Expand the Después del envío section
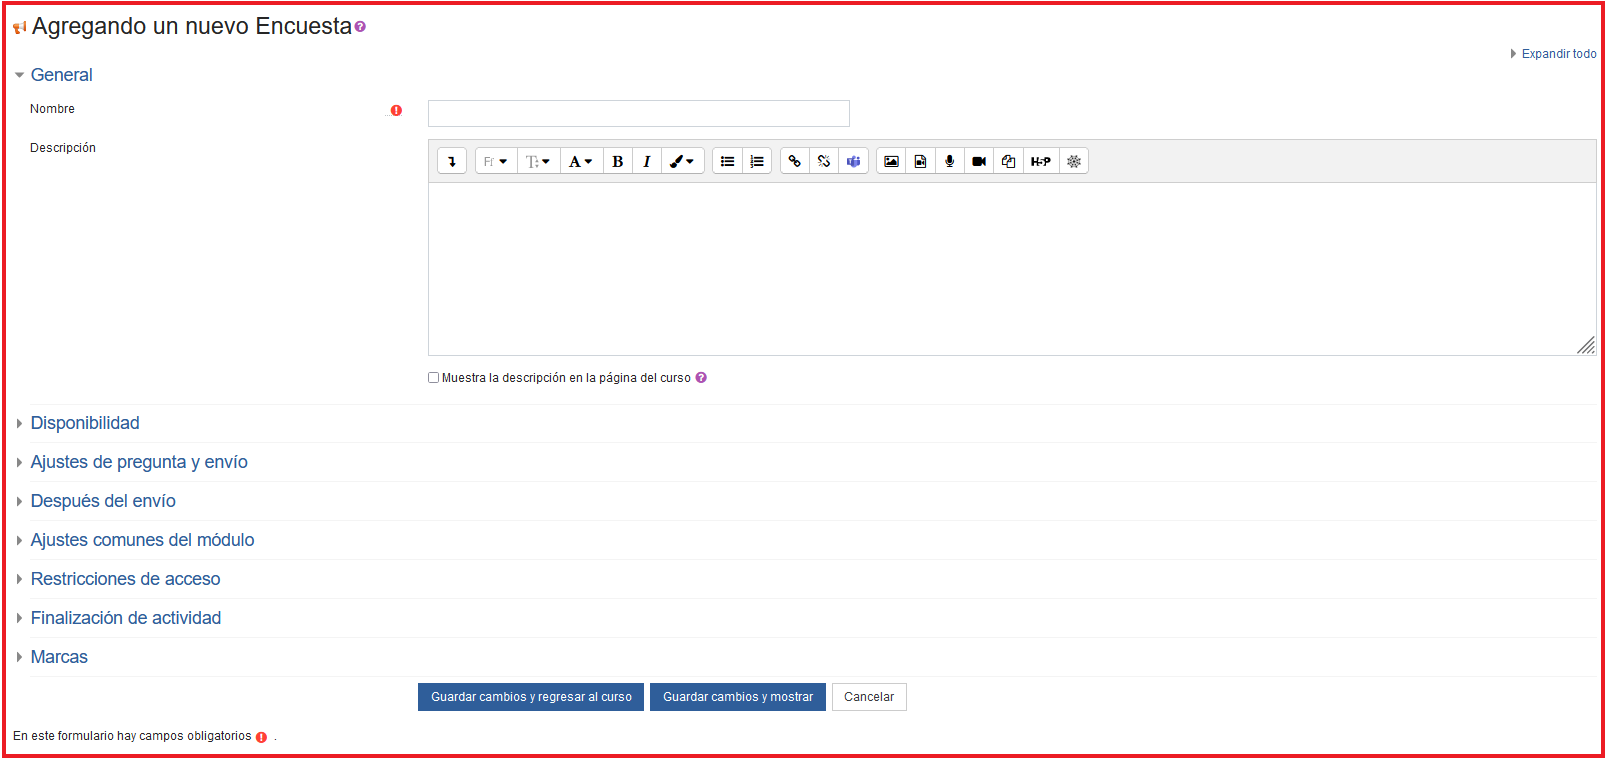The image size is (1608, 758). point(103,501)
